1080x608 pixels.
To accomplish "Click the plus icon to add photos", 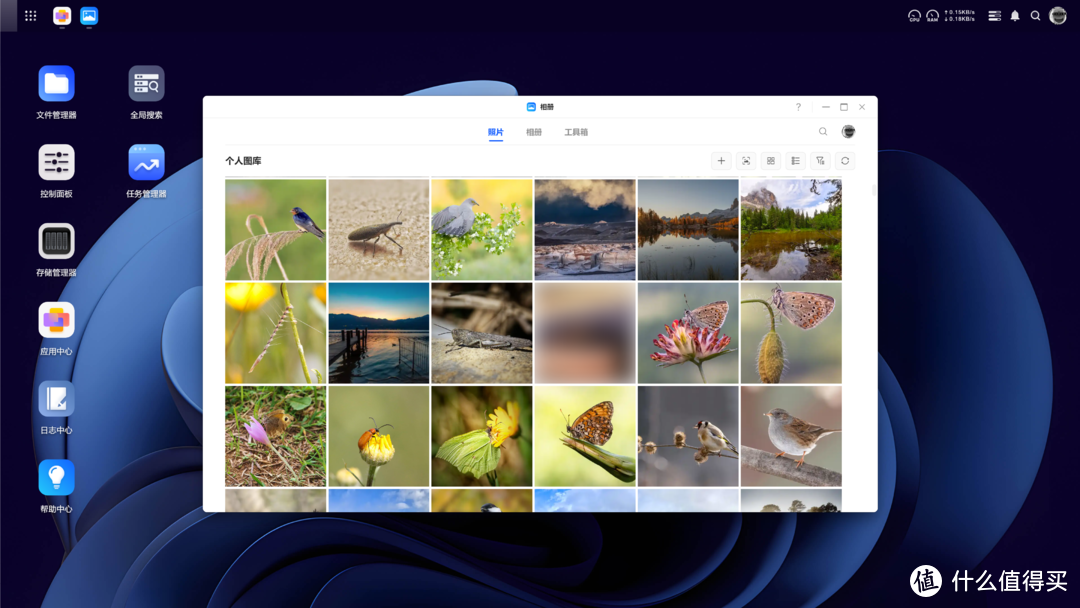I will point(721,161).
